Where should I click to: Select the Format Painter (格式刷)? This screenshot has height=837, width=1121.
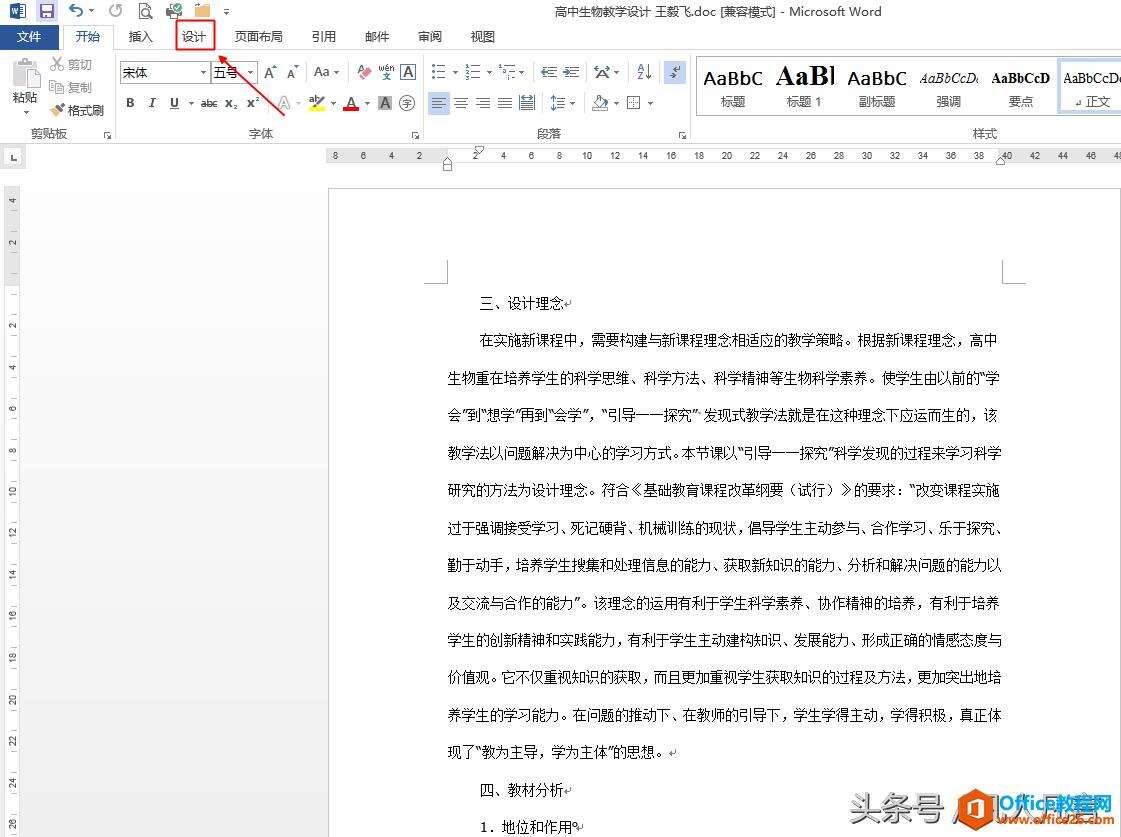coord(76,110)
